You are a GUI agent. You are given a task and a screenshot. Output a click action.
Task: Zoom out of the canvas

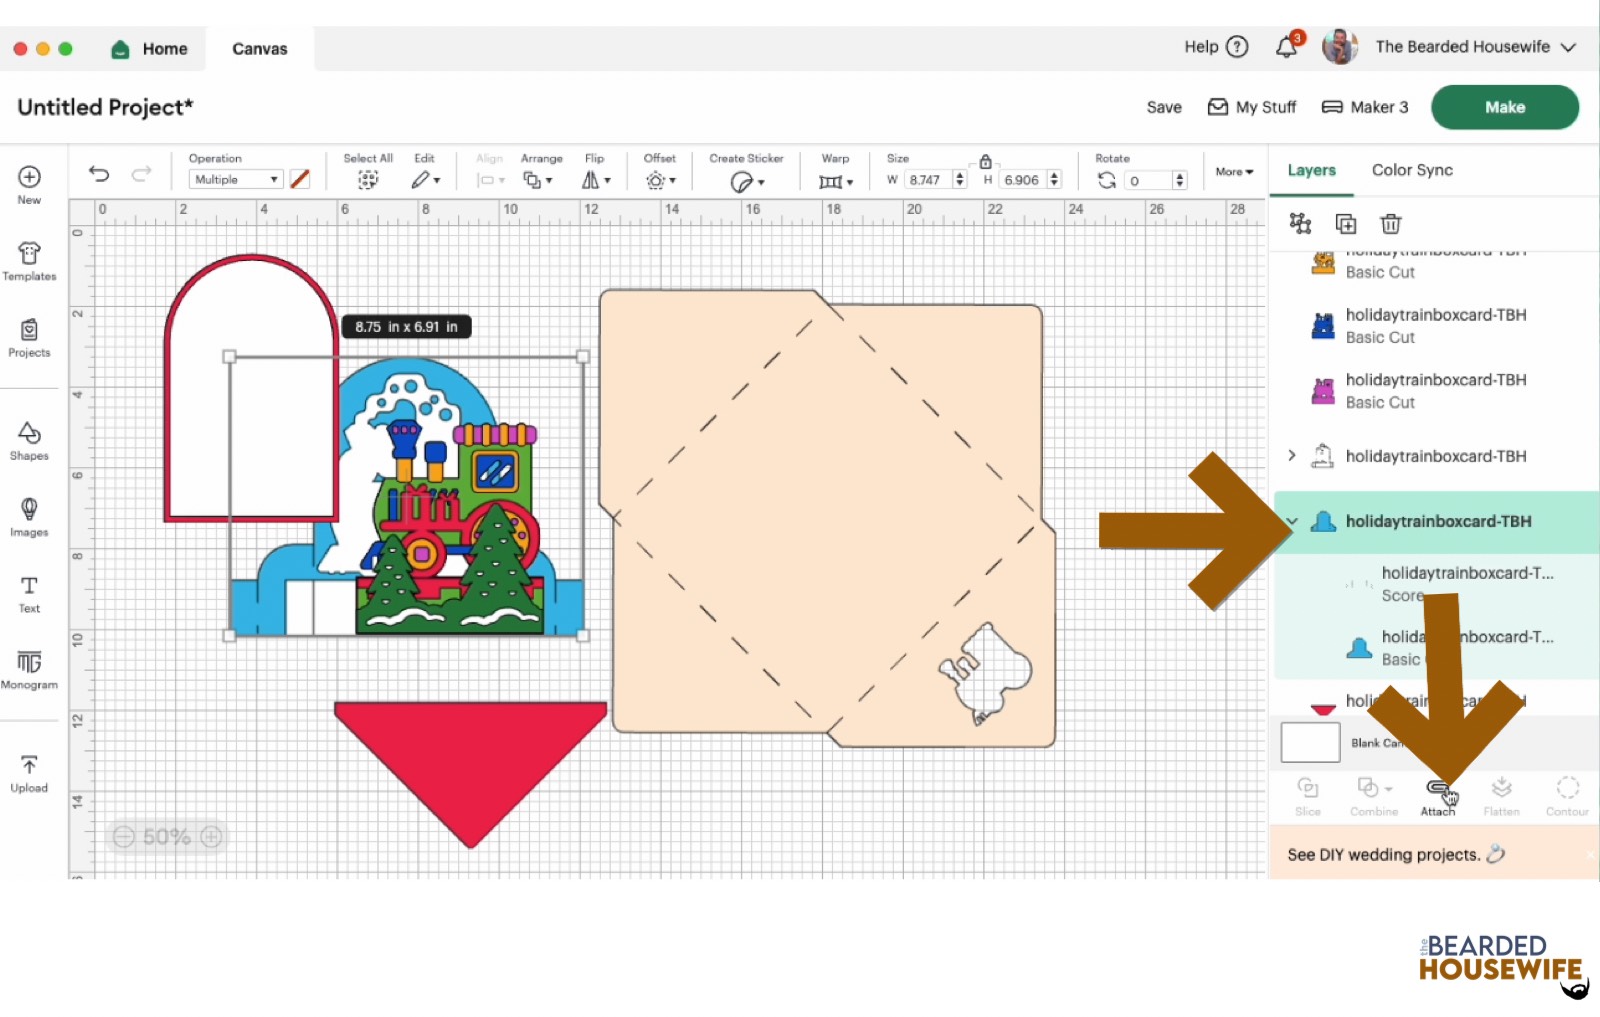123,837
